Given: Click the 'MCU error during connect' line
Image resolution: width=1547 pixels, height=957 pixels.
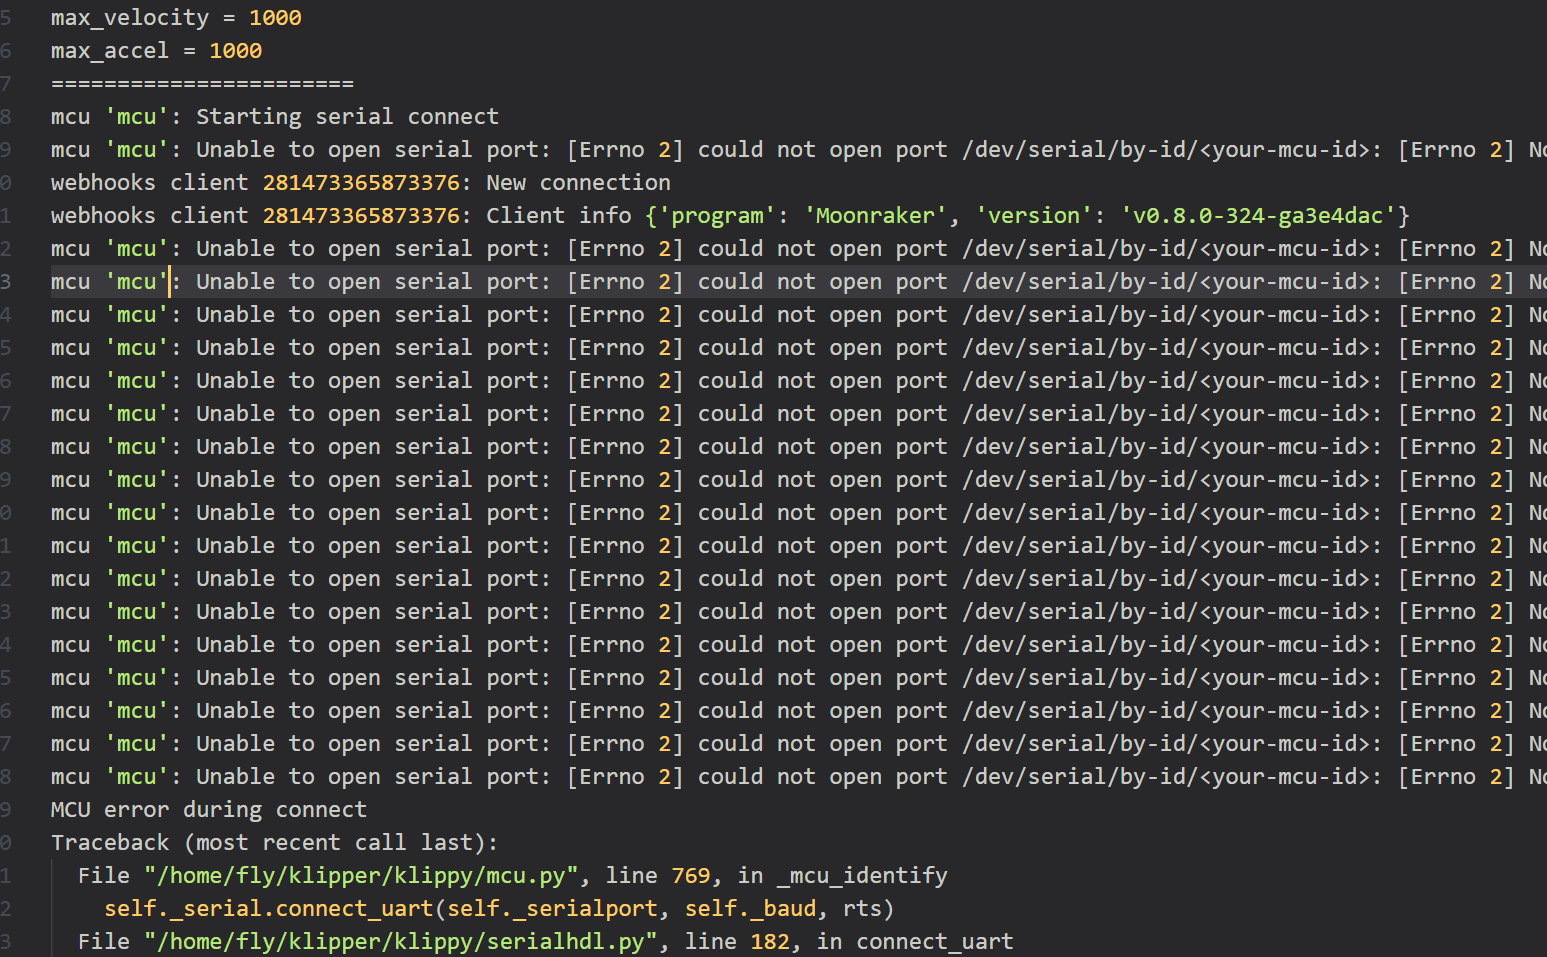Looking at the screenshot, I should click(209, 810).
